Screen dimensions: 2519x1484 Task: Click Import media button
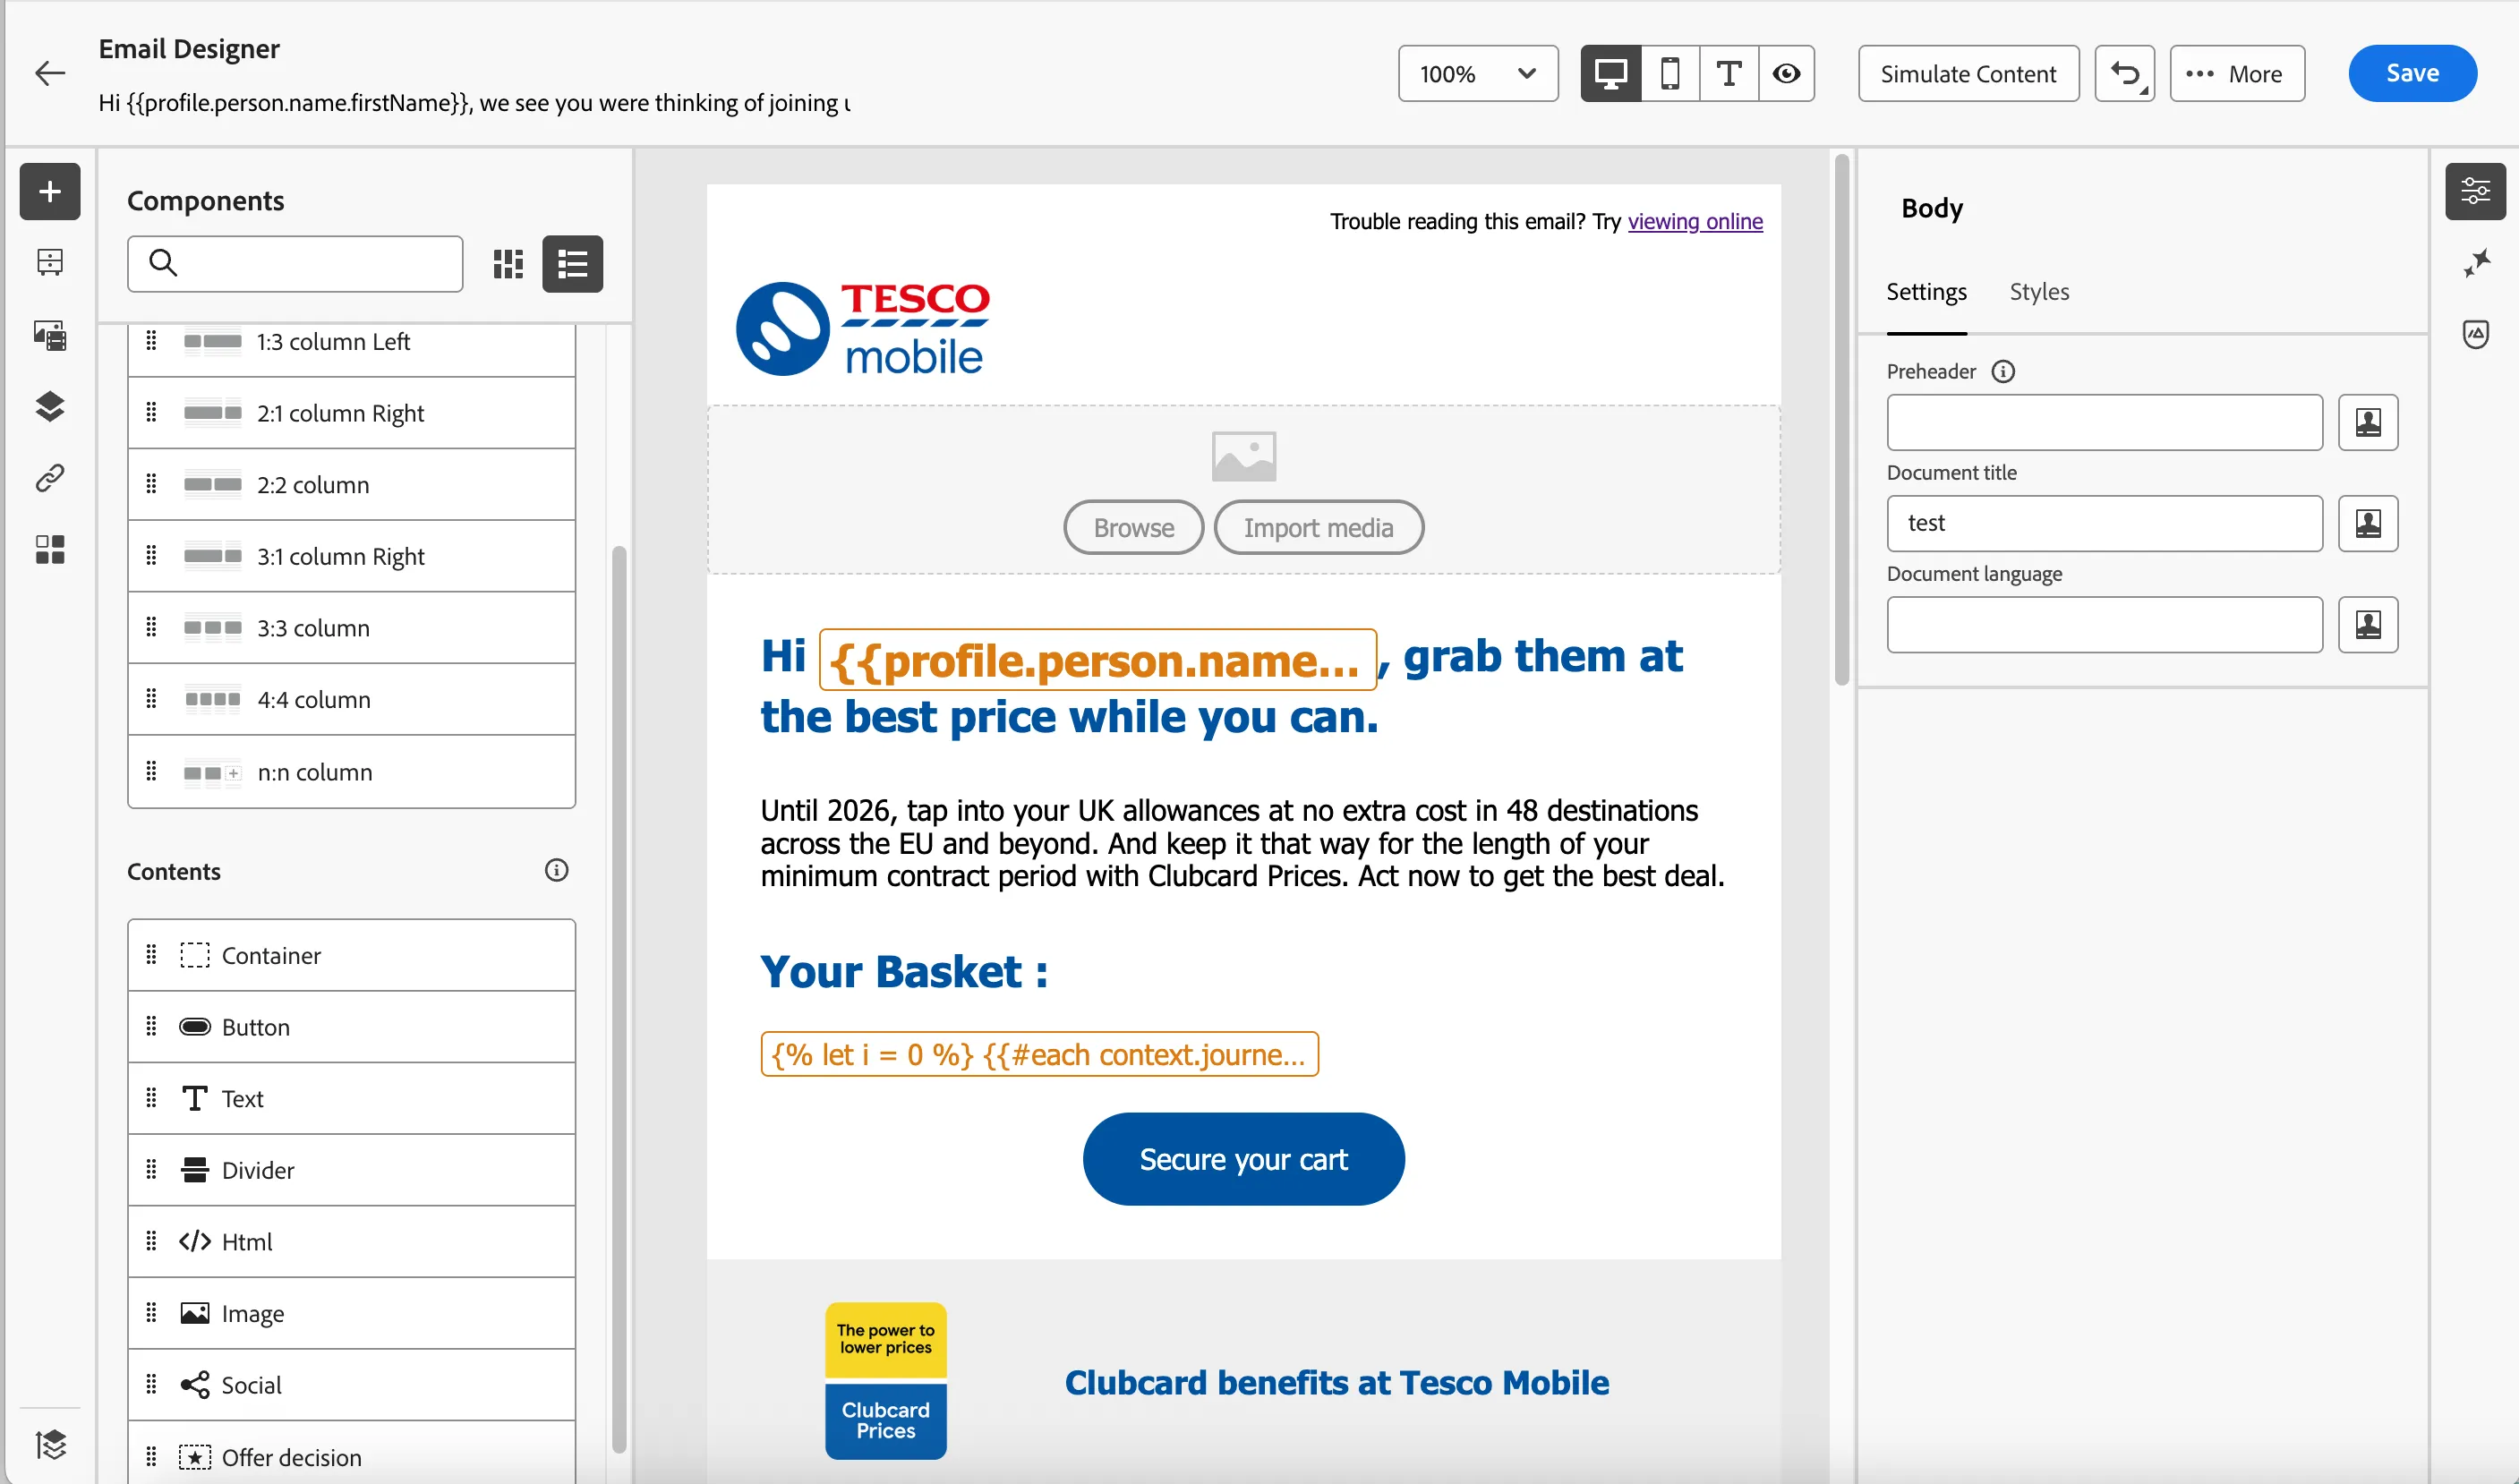tap(1318, 527)
